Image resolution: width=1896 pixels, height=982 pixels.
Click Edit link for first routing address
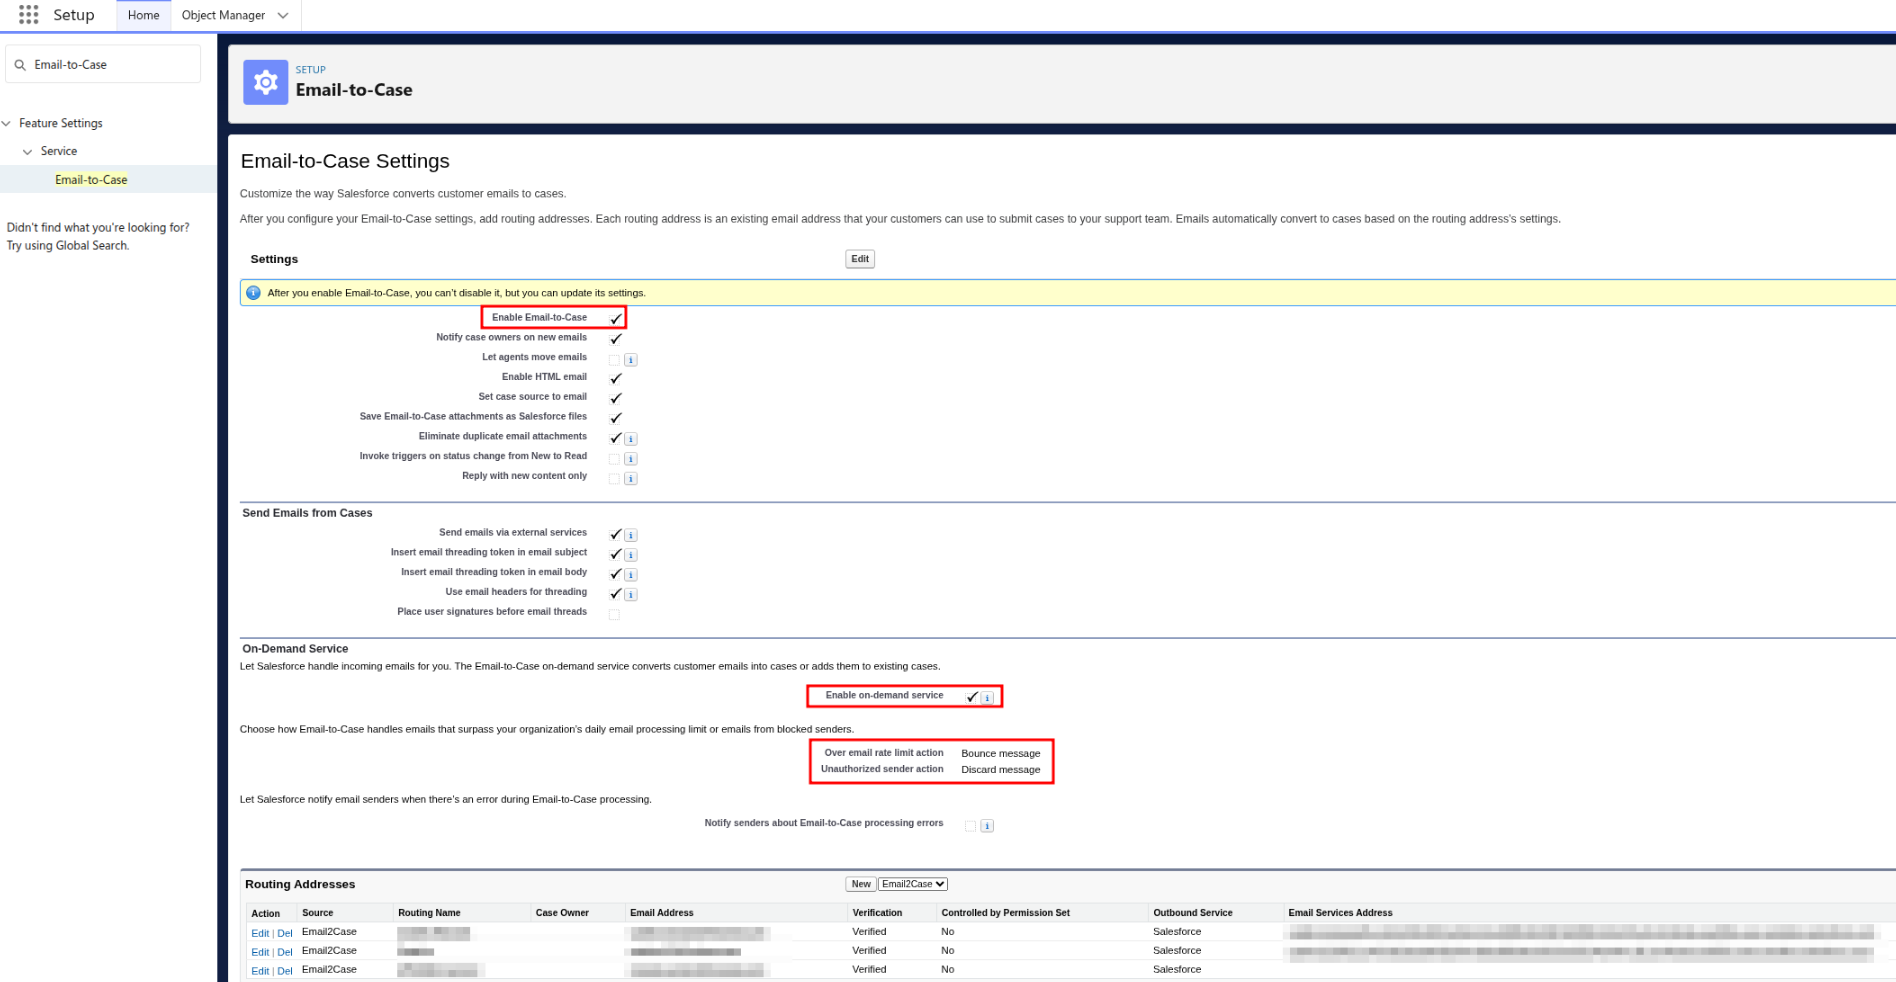[260, 933]
